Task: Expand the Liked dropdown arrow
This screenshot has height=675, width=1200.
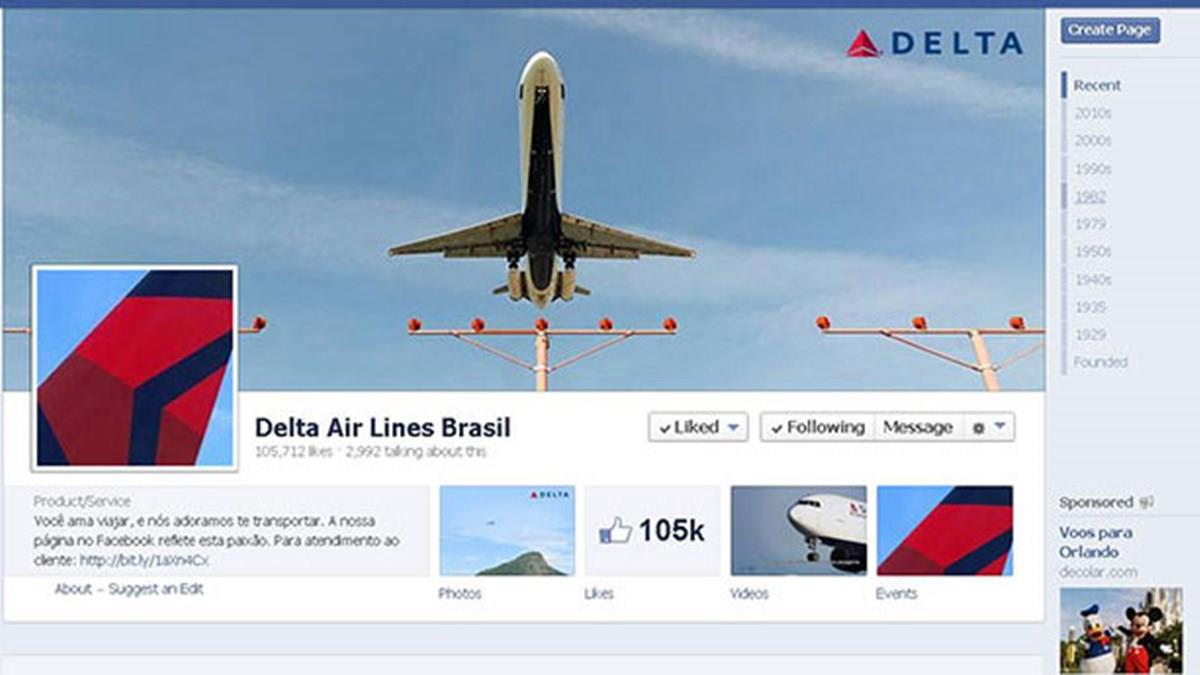Action: coord(734,427)
